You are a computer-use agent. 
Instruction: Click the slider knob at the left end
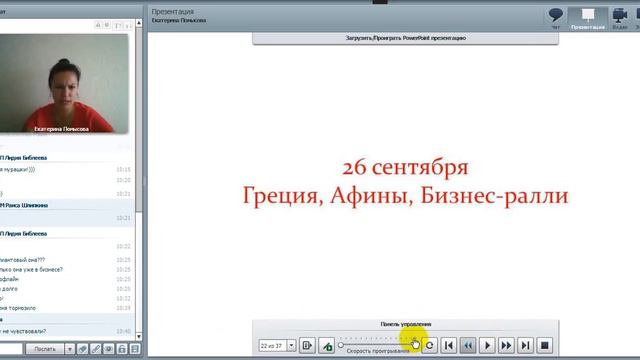tap(341, 345)
